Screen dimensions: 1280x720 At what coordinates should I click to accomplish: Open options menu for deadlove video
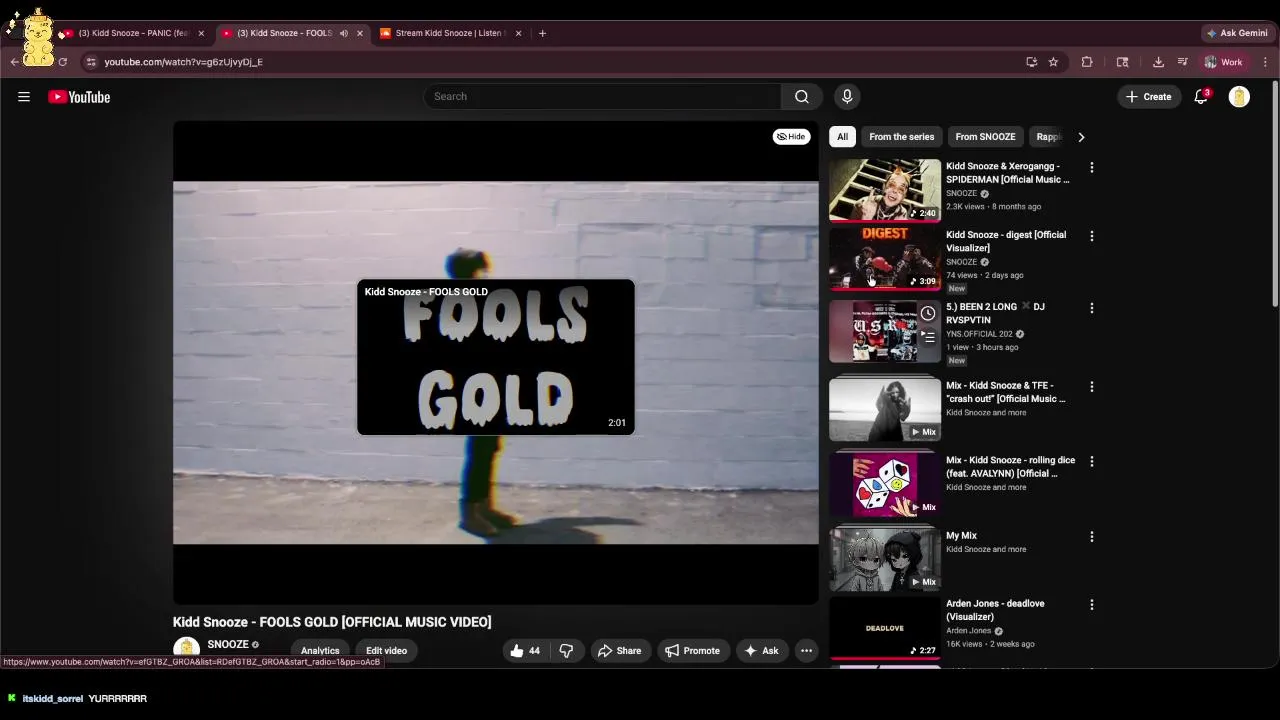[1091, 605]
